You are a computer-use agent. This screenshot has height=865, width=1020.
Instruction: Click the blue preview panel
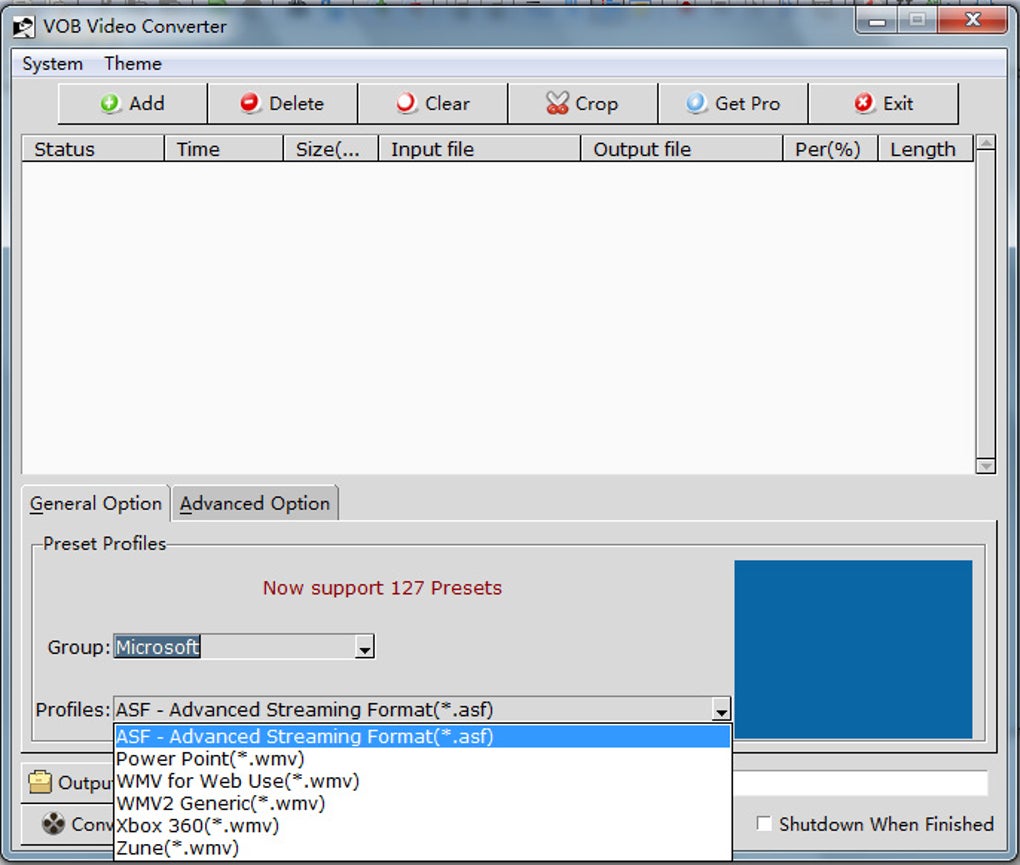853,649
